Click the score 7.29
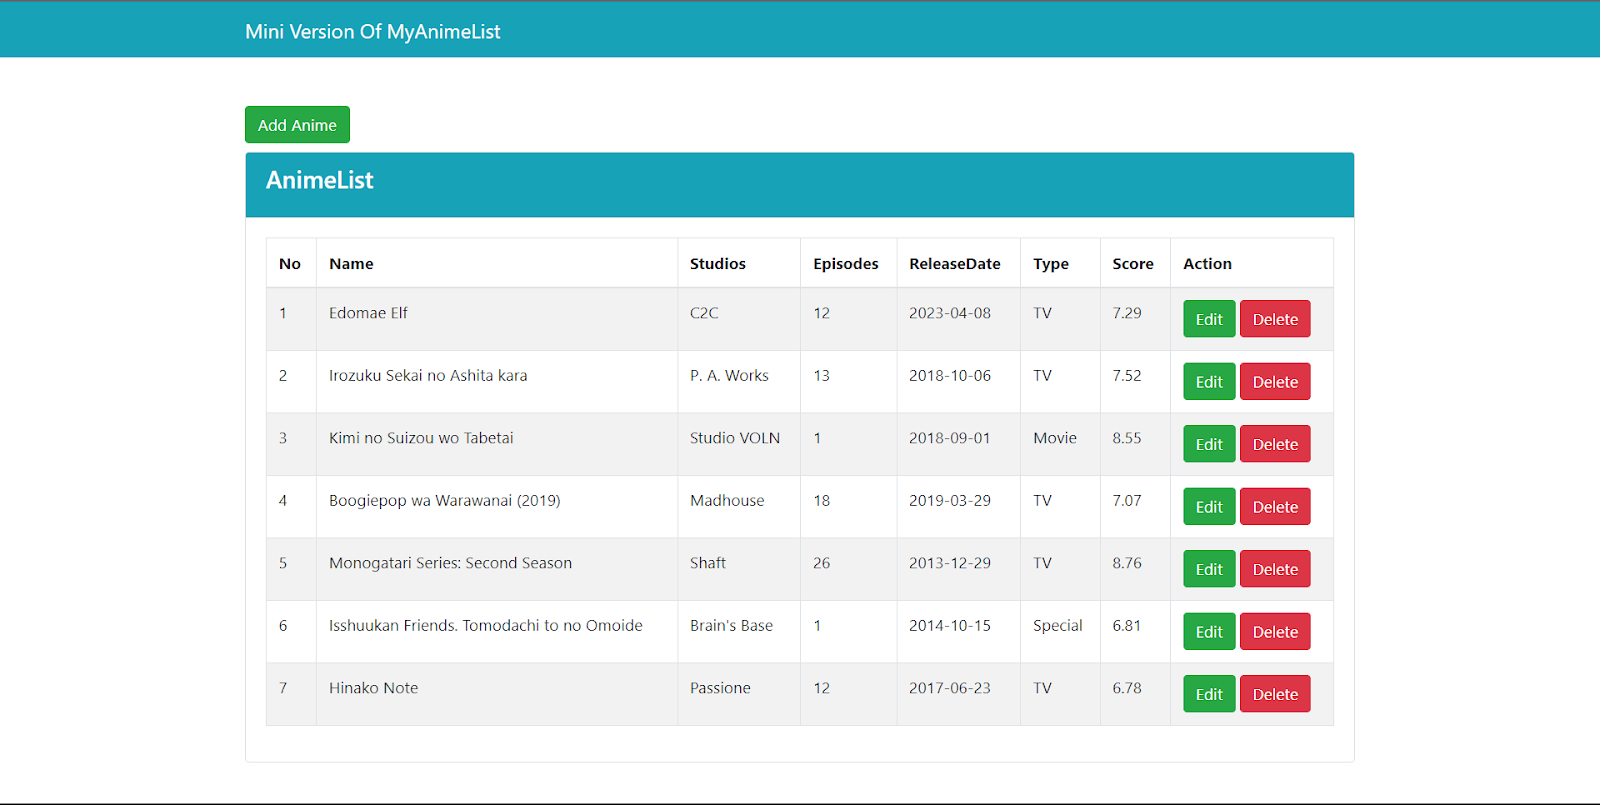Image resolution: width=1600 pixels, height=805 pixels. [x=1127, y=313]
